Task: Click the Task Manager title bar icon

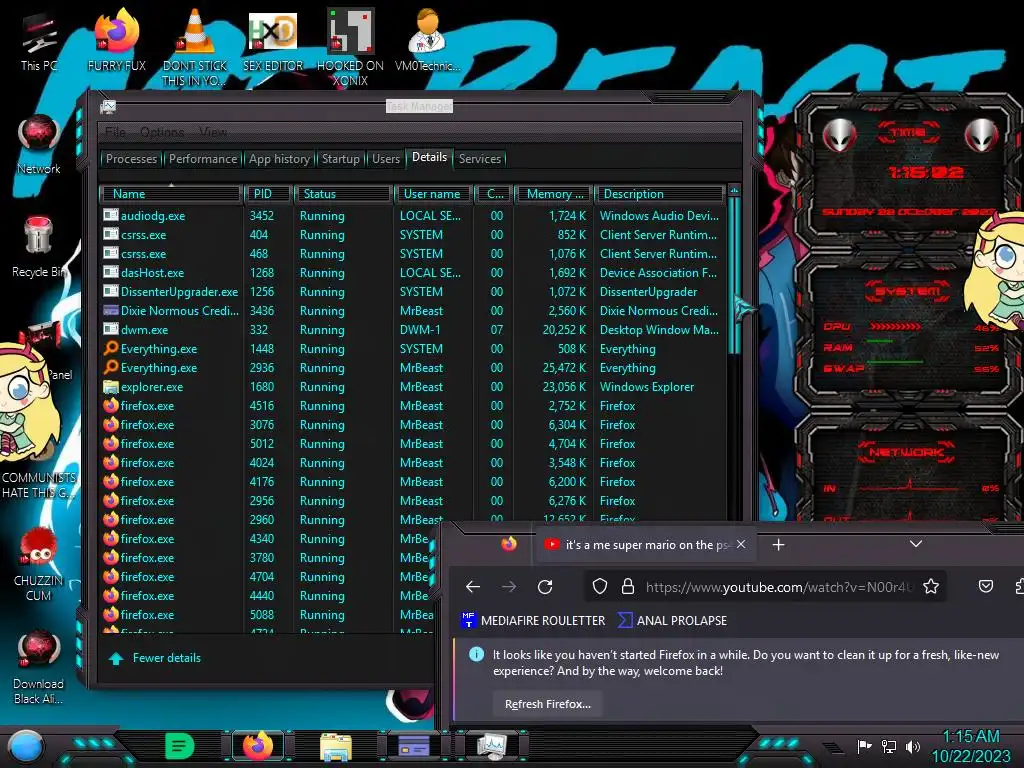Action: [x=108, y=106]
